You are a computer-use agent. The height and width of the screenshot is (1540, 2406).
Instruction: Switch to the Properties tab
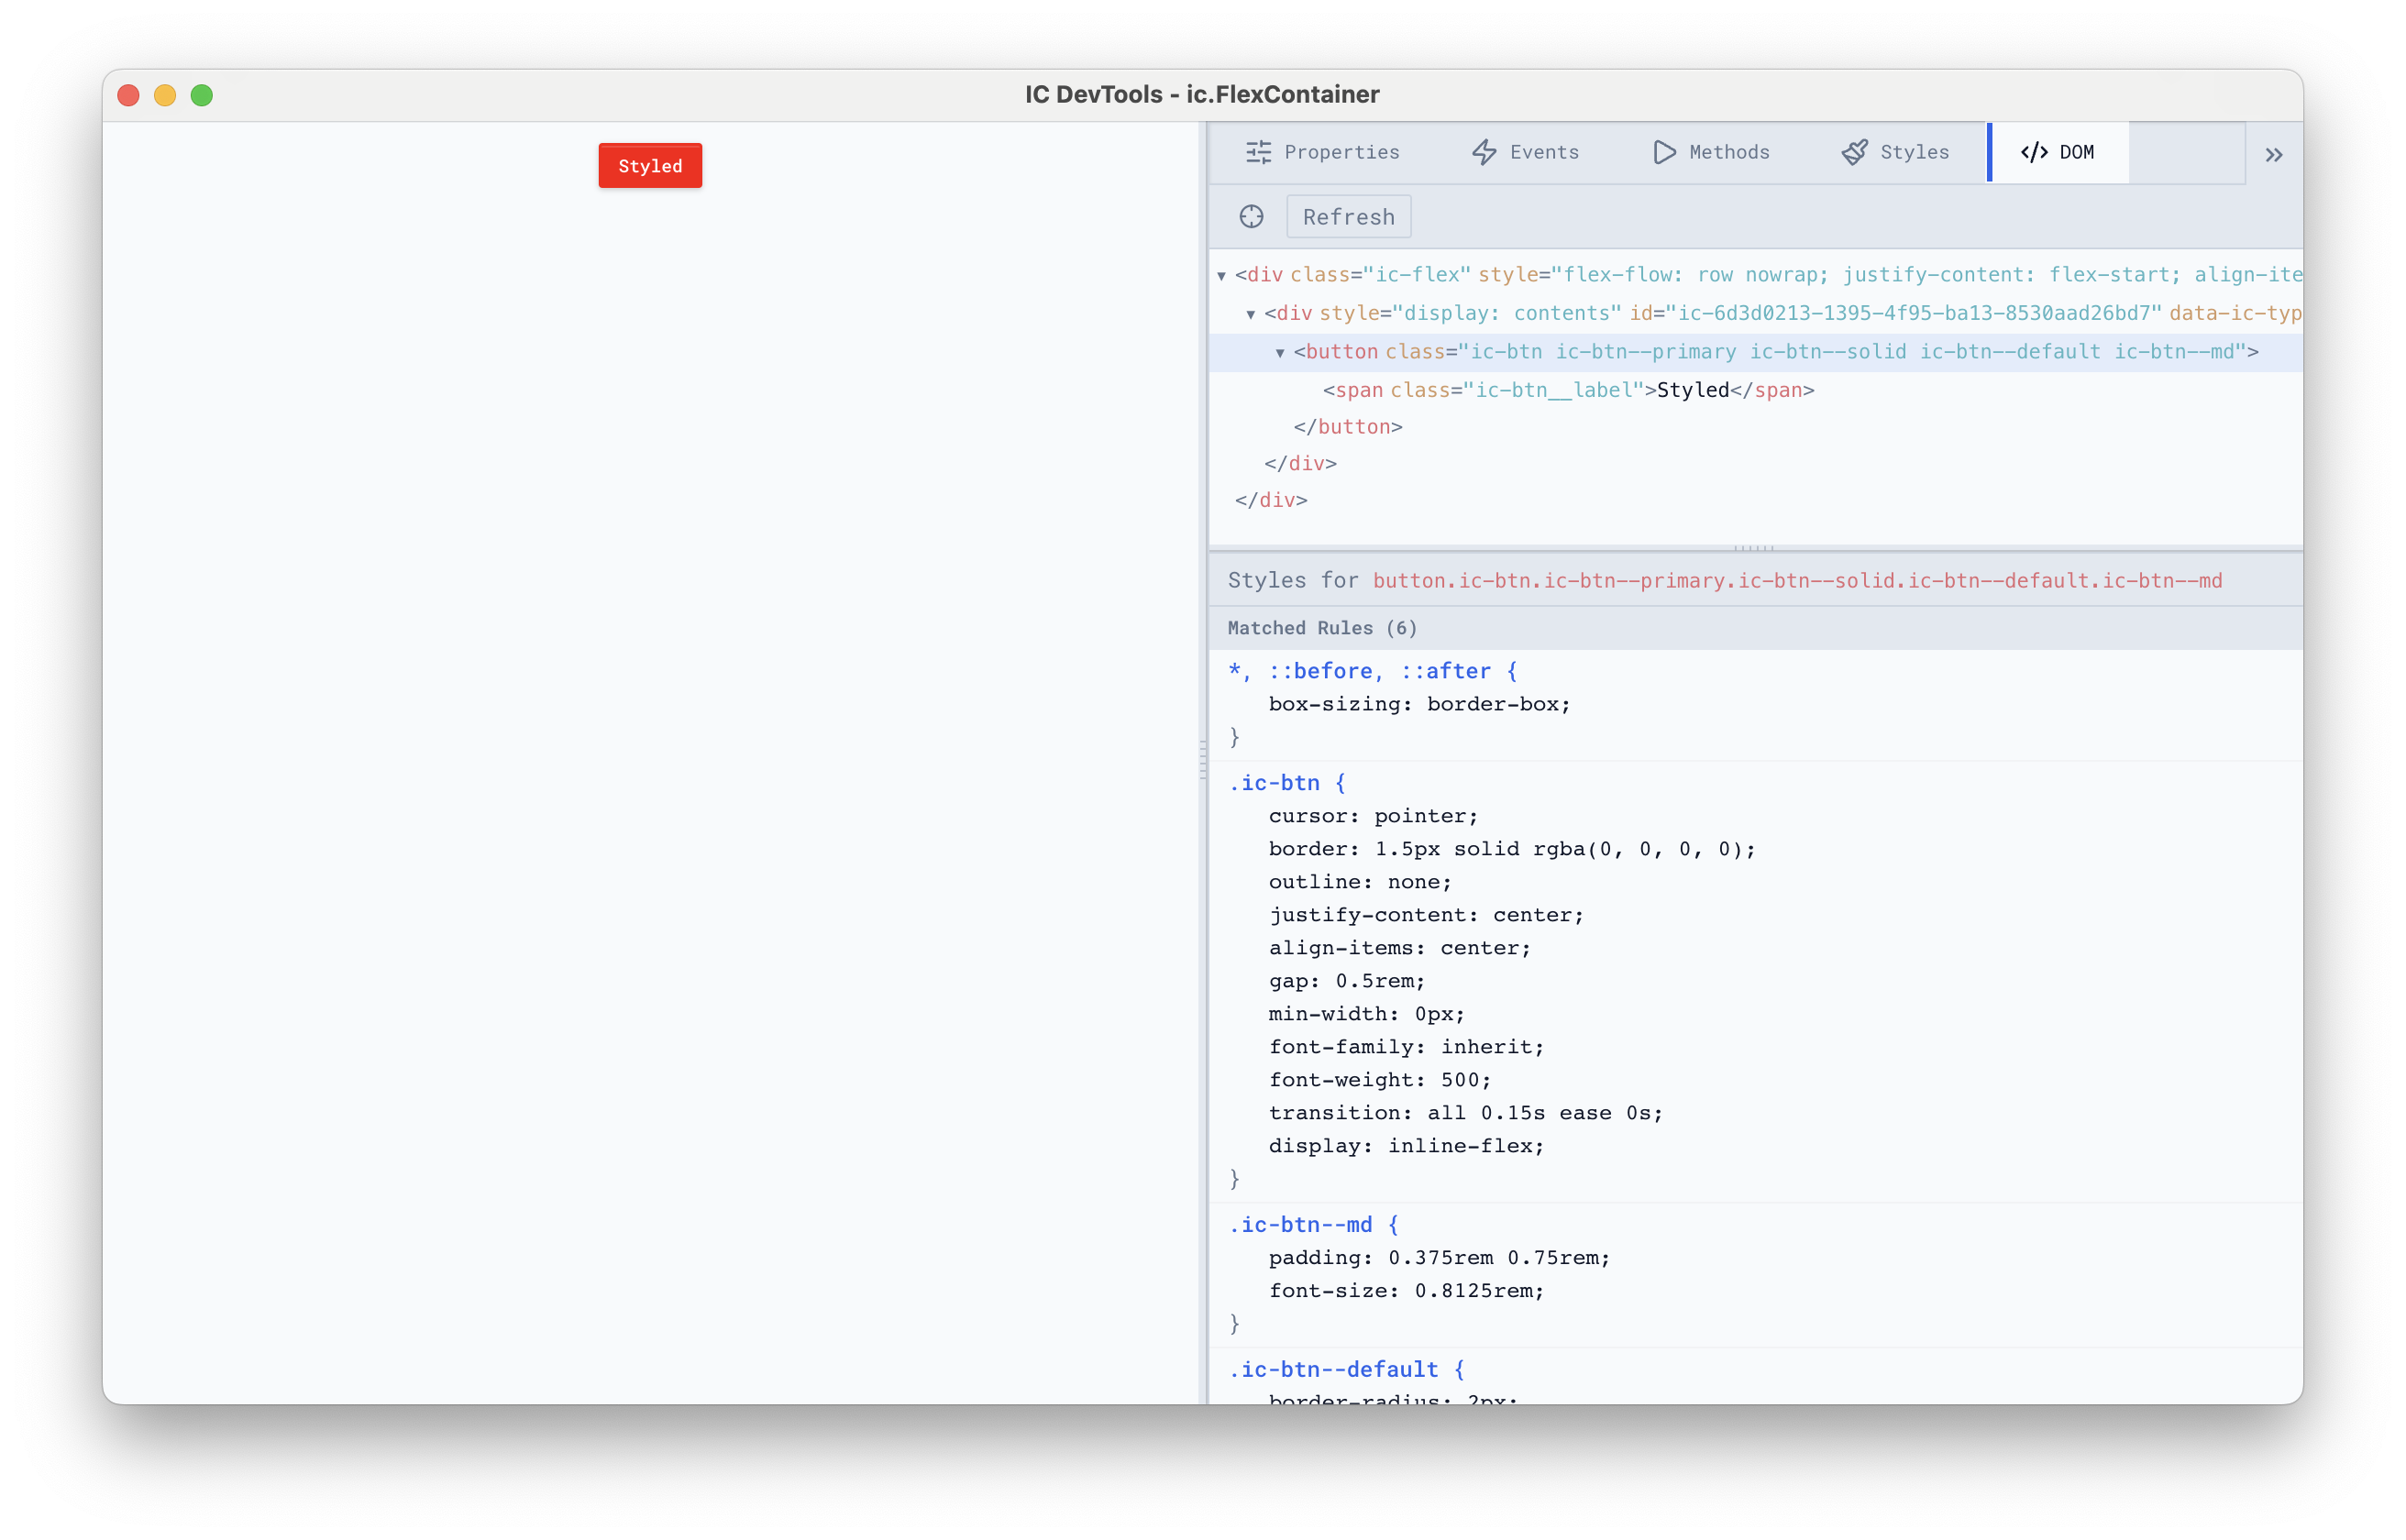click(1342, 152)
